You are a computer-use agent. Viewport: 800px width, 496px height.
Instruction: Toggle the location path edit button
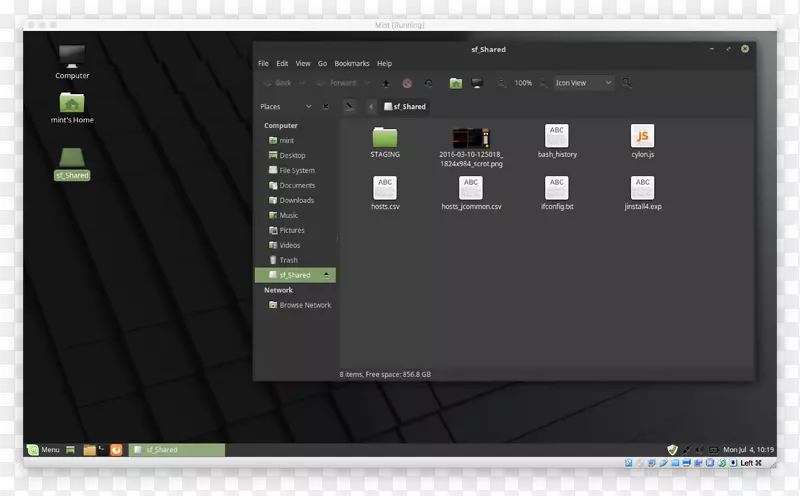(x=350, y=106)
